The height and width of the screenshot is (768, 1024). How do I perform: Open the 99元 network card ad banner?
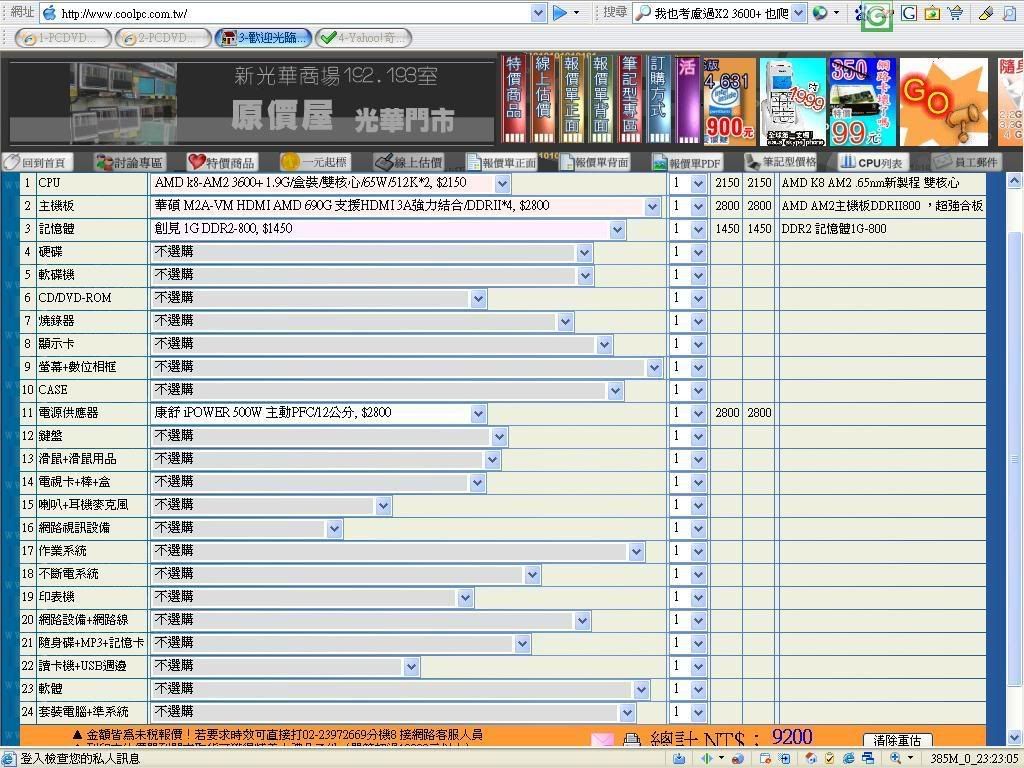pyautogui.click(x=861, y=101)
